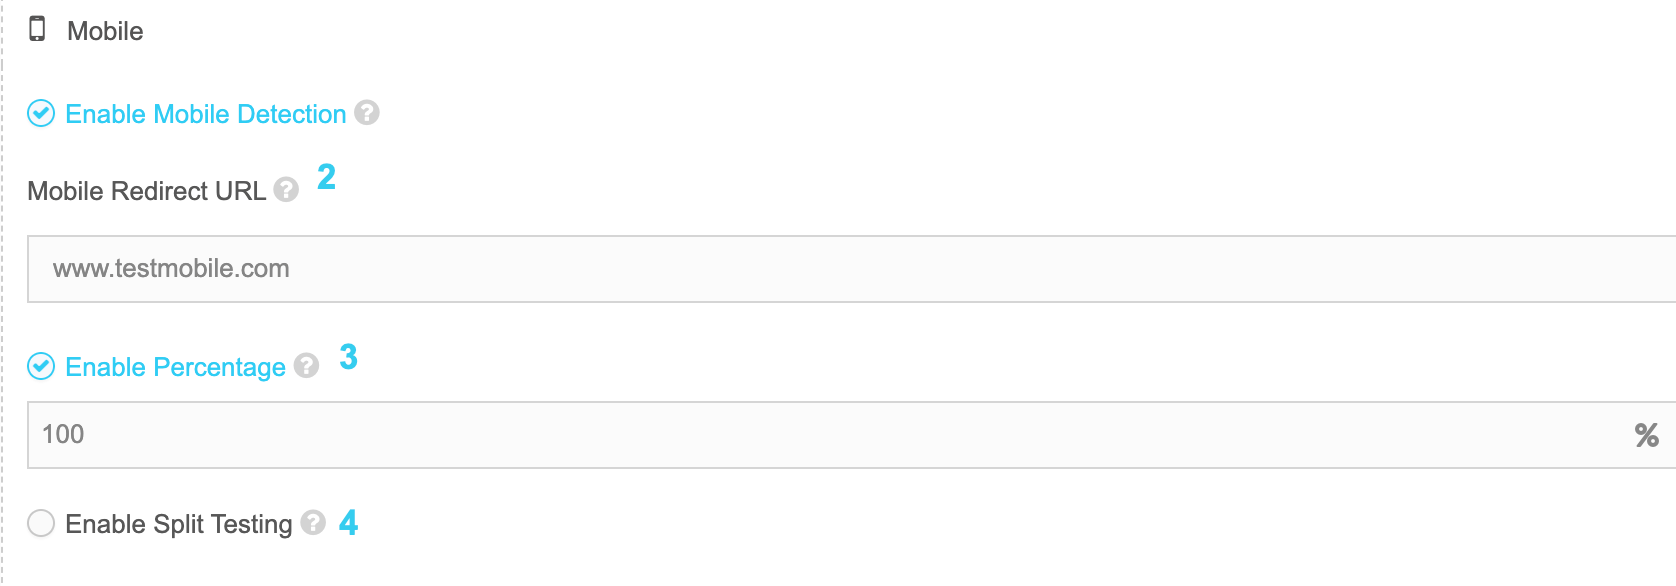Open help icon beside Mobile Redirect URL
The width and height of the screenshot is (1676, 586).
click(x=286, y=190)
